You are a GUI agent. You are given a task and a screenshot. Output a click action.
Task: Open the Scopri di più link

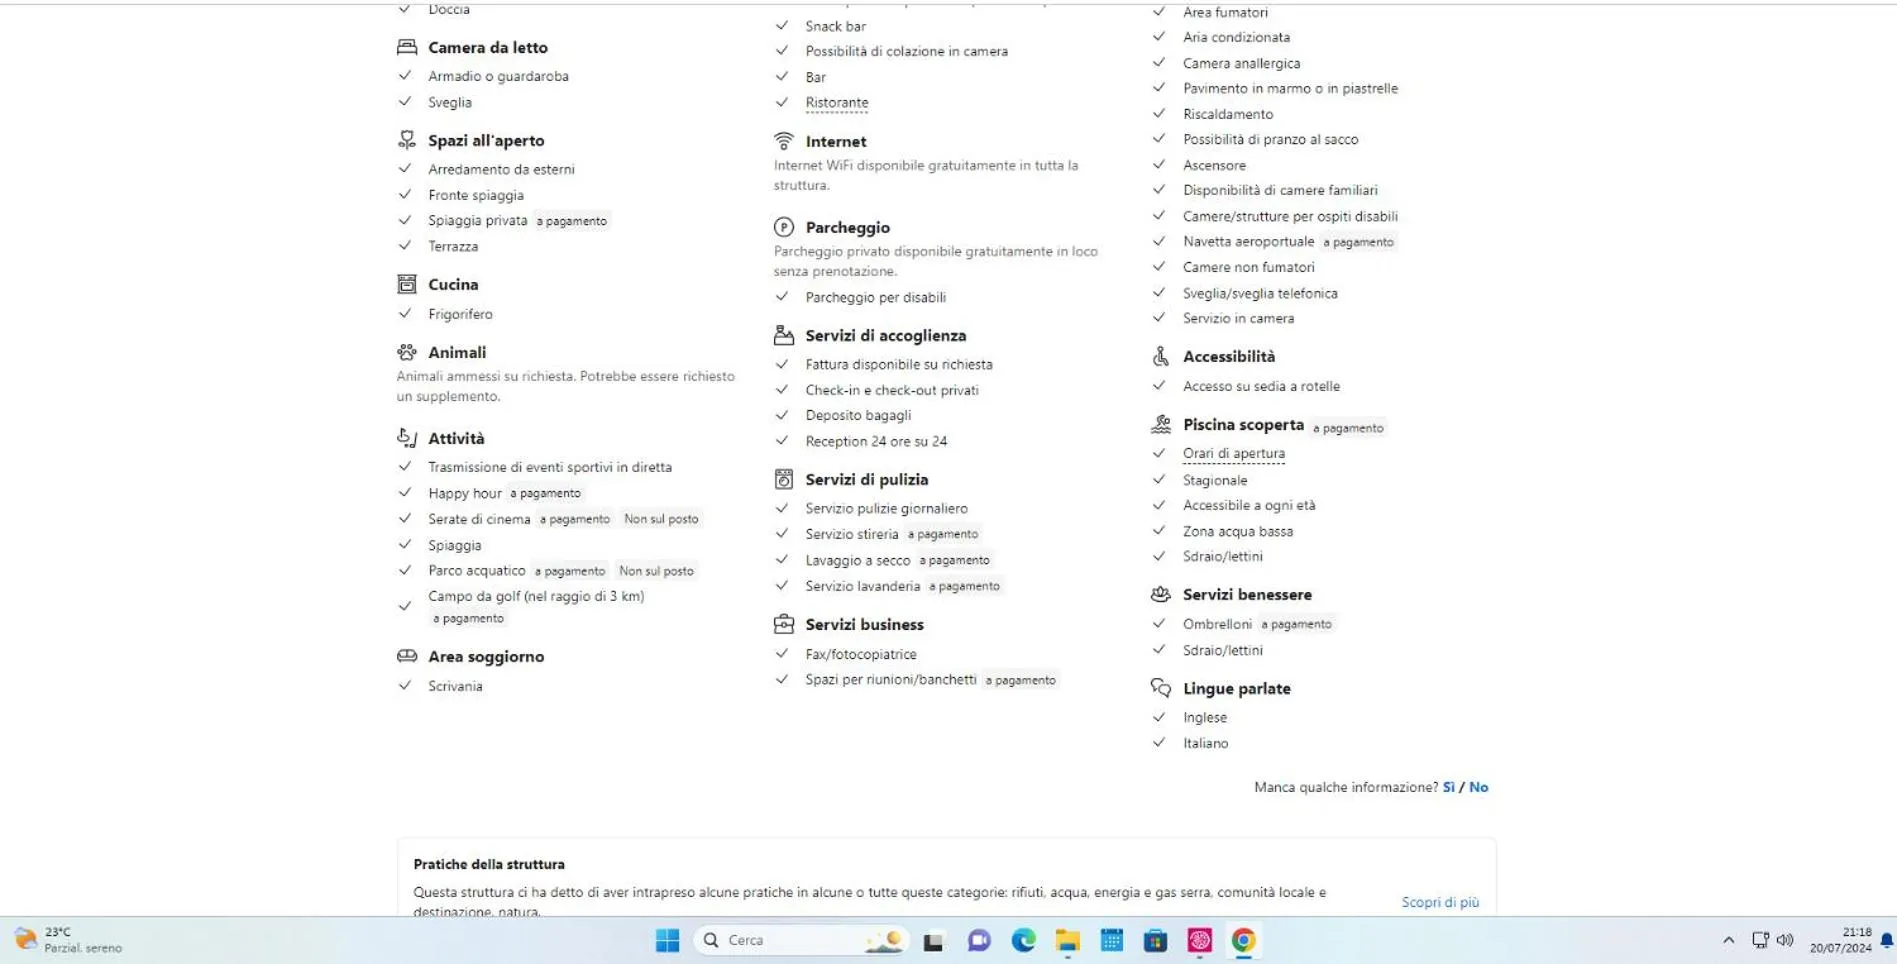click(1439, 902)
